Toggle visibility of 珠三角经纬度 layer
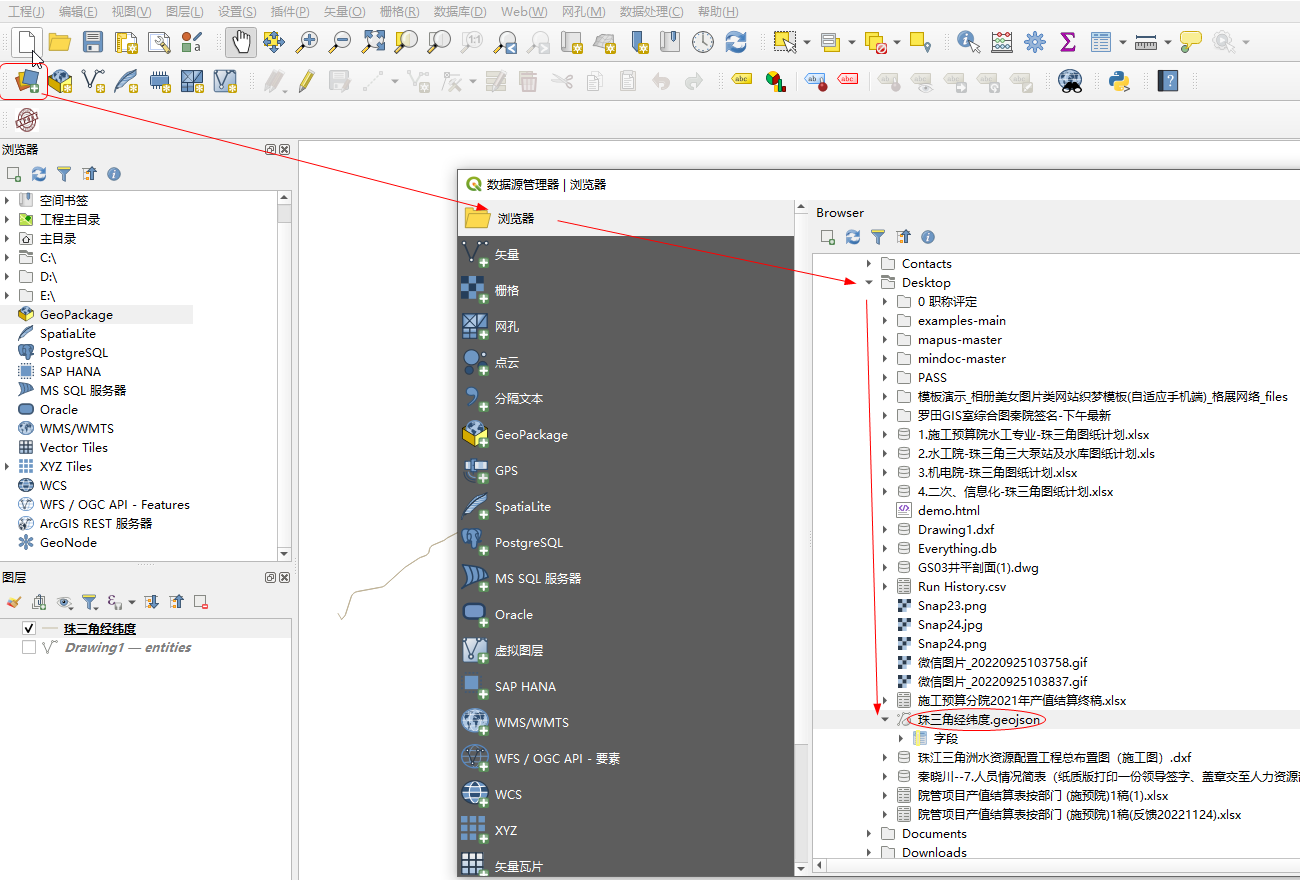Image resolution: width=1300 pixels, height=880 pixels. point(29,628)
